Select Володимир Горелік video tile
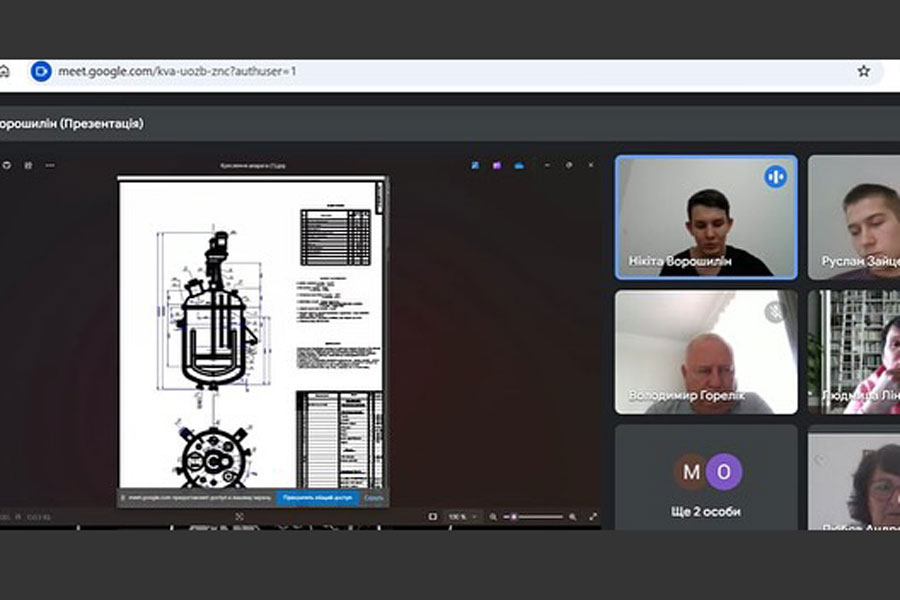The height and width of the screenshot is (600, 900). (x=706, y=352)
